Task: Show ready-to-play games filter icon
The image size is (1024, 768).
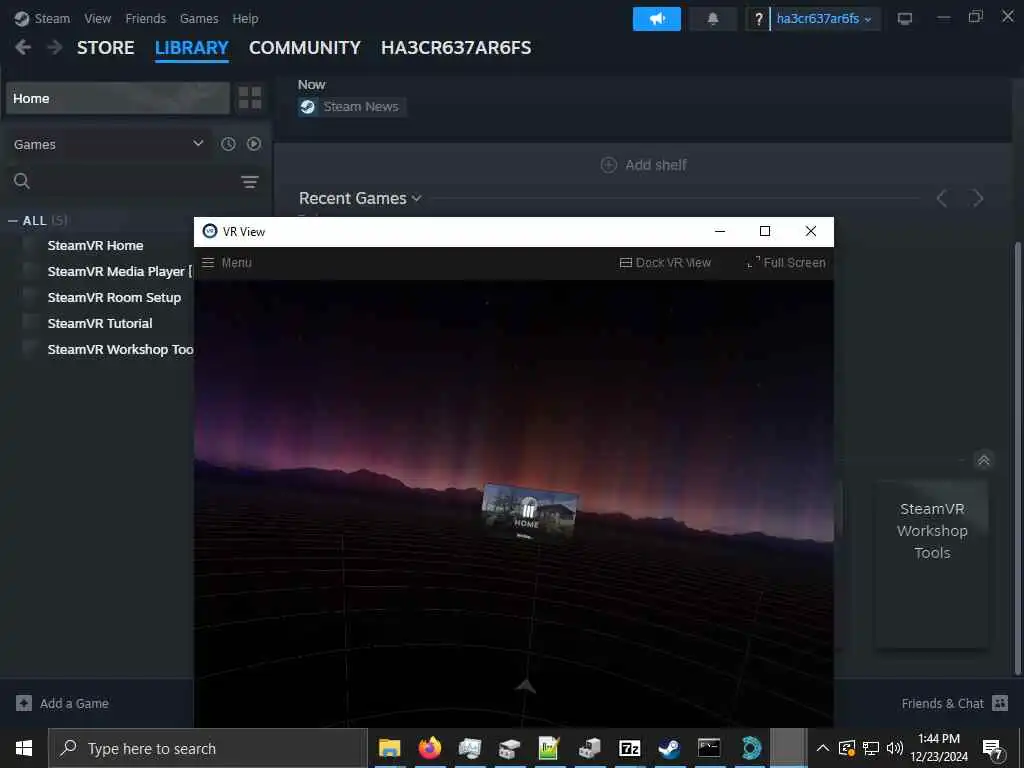Action: (x=254, y=144)
